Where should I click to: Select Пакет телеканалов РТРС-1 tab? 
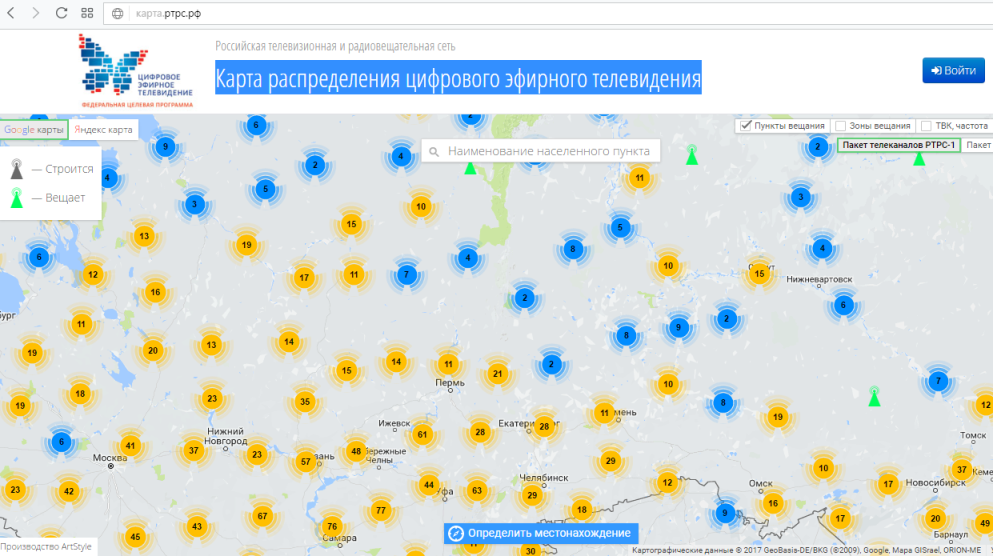click(900, 145)
